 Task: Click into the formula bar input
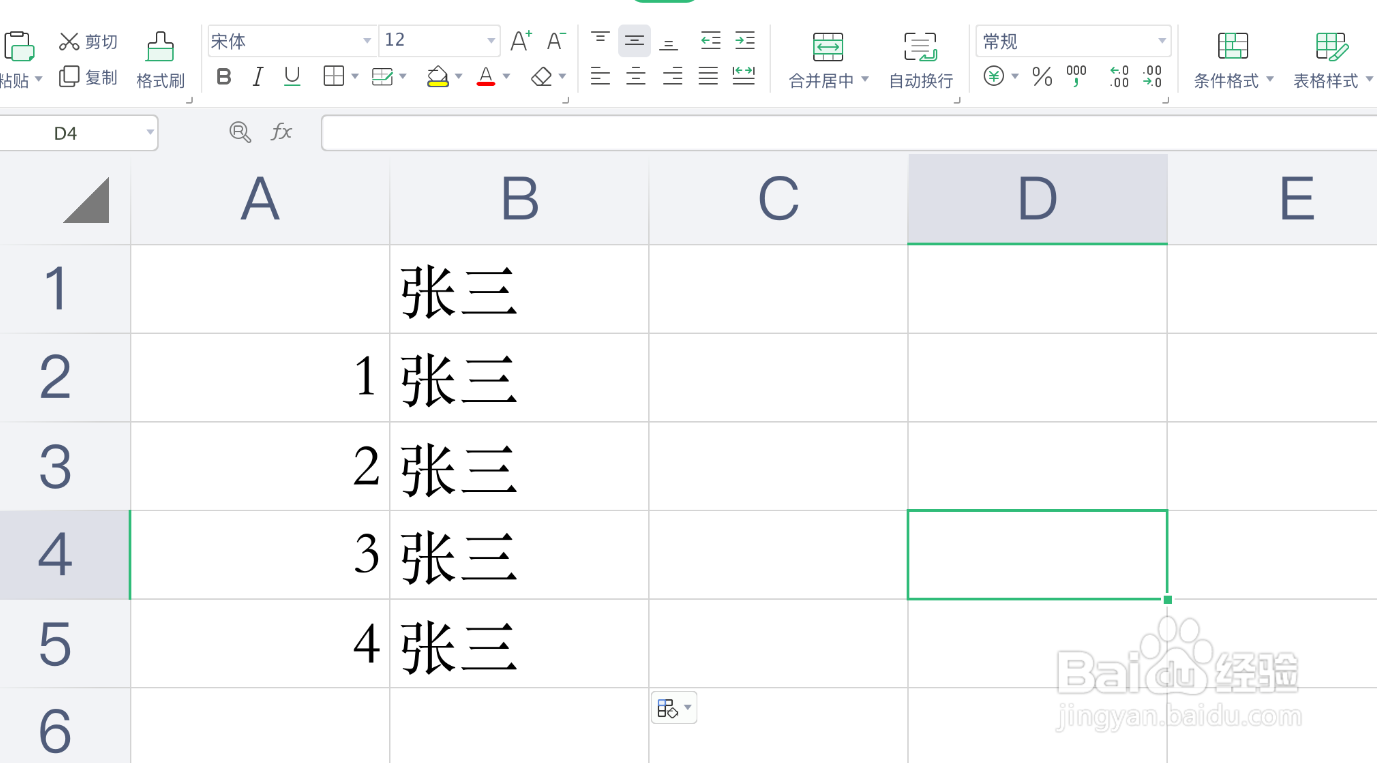click(x=840, y=132)
